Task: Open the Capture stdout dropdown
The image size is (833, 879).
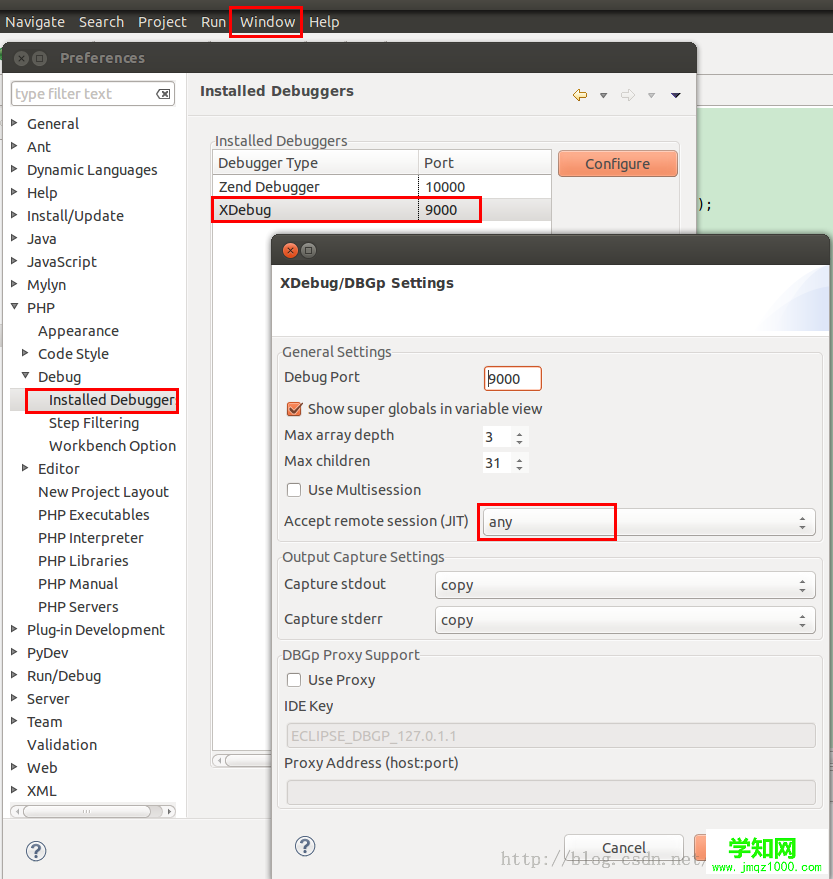Action: coord(625,585)
